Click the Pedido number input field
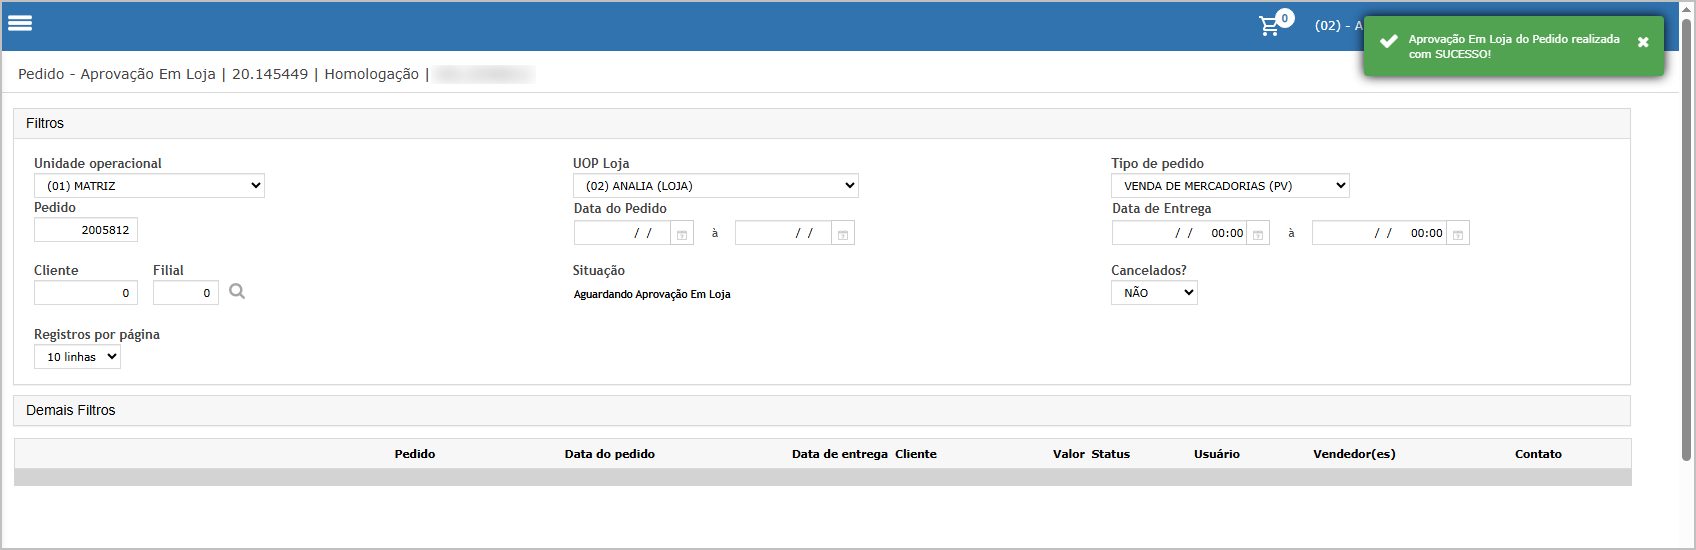1696x550 pixels. pyautogui.click(x=86, y=230)
